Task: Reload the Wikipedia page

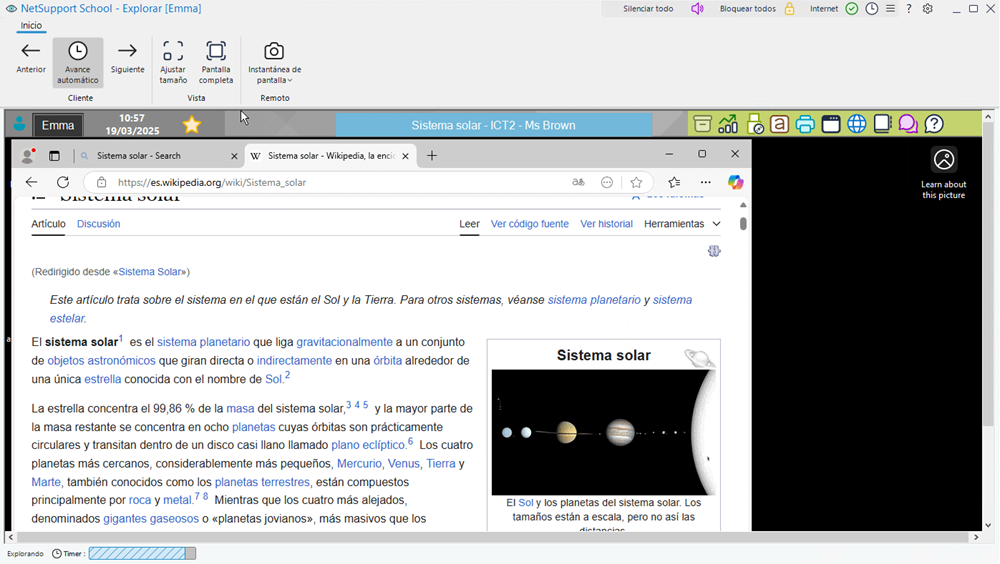Action: click(x=62, y=182)
